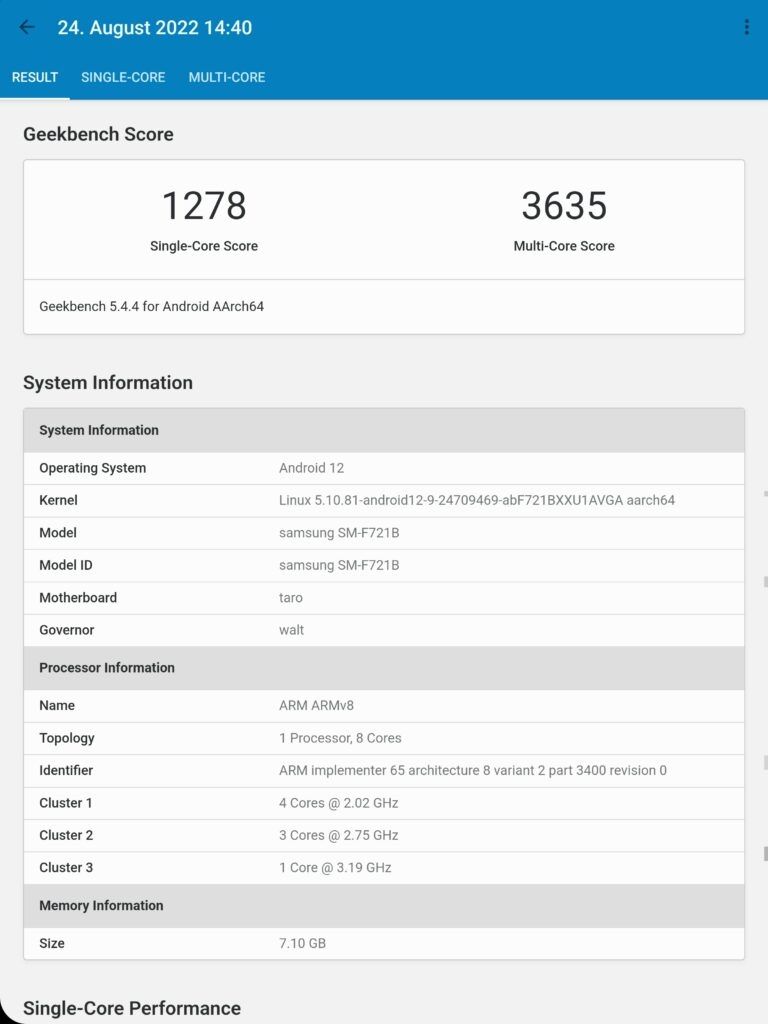Switch to the SINGLE-CORE tab
Screen dimensions: 768x1024
pos(123,77)
